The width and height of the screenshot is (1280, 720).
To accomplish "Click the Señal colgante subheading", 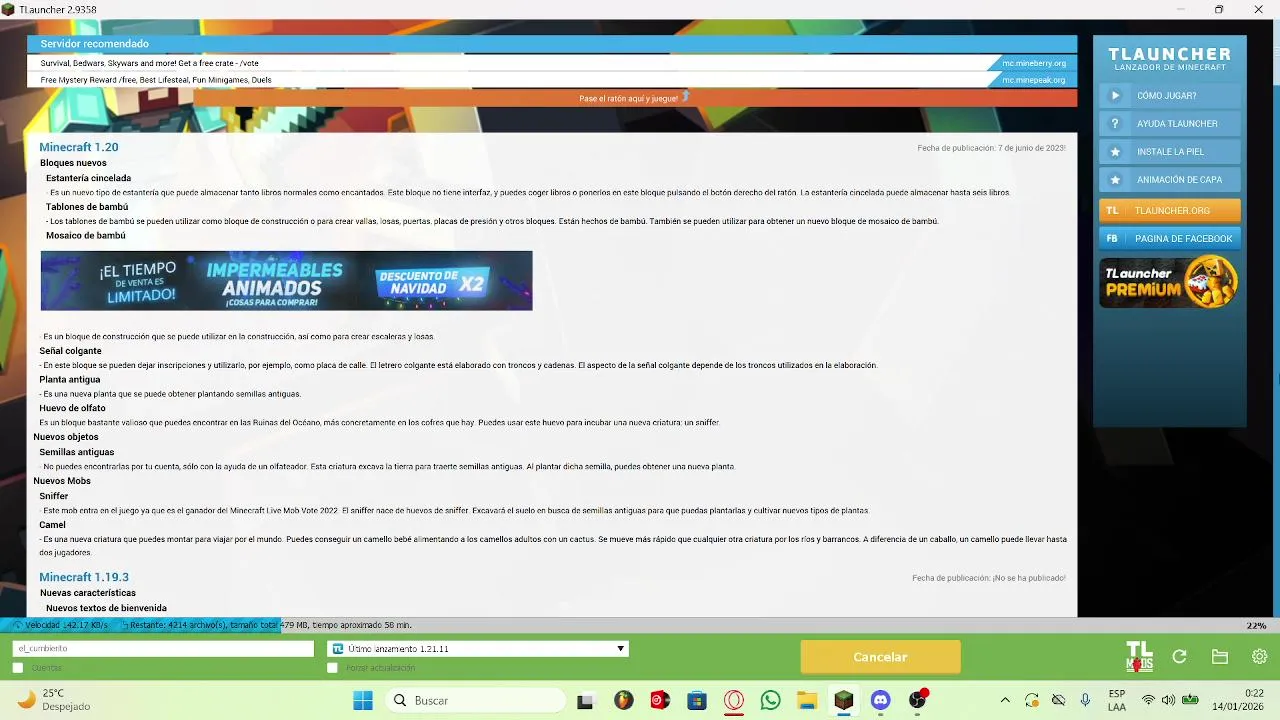I will [70, 351].
